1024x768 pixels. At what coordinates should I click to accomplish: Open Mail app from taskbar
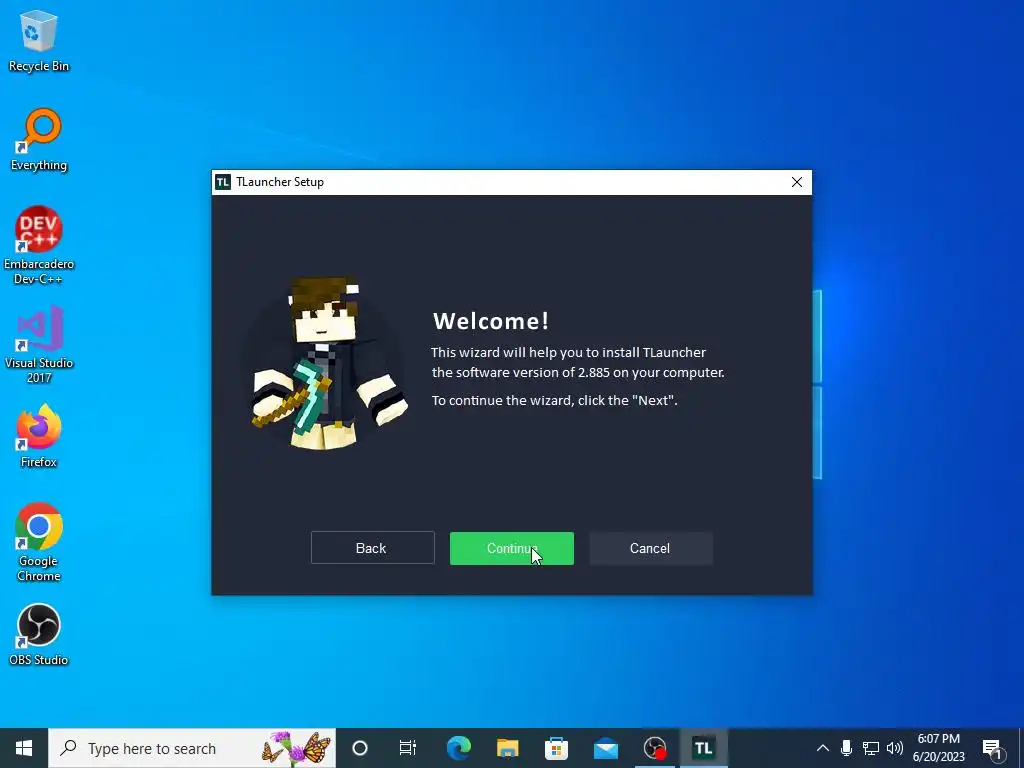pyautogui.click(x=606, y=748)
